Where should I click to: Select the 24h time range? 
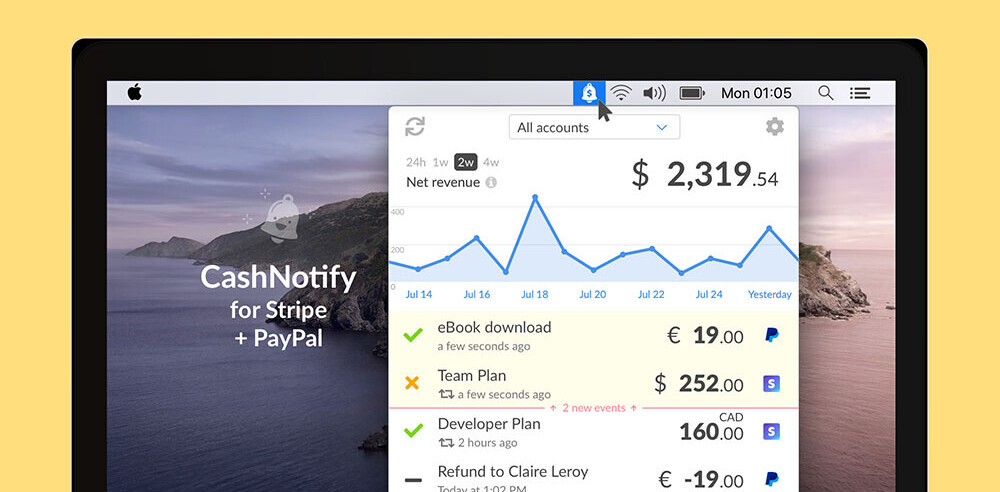[416, 162]
